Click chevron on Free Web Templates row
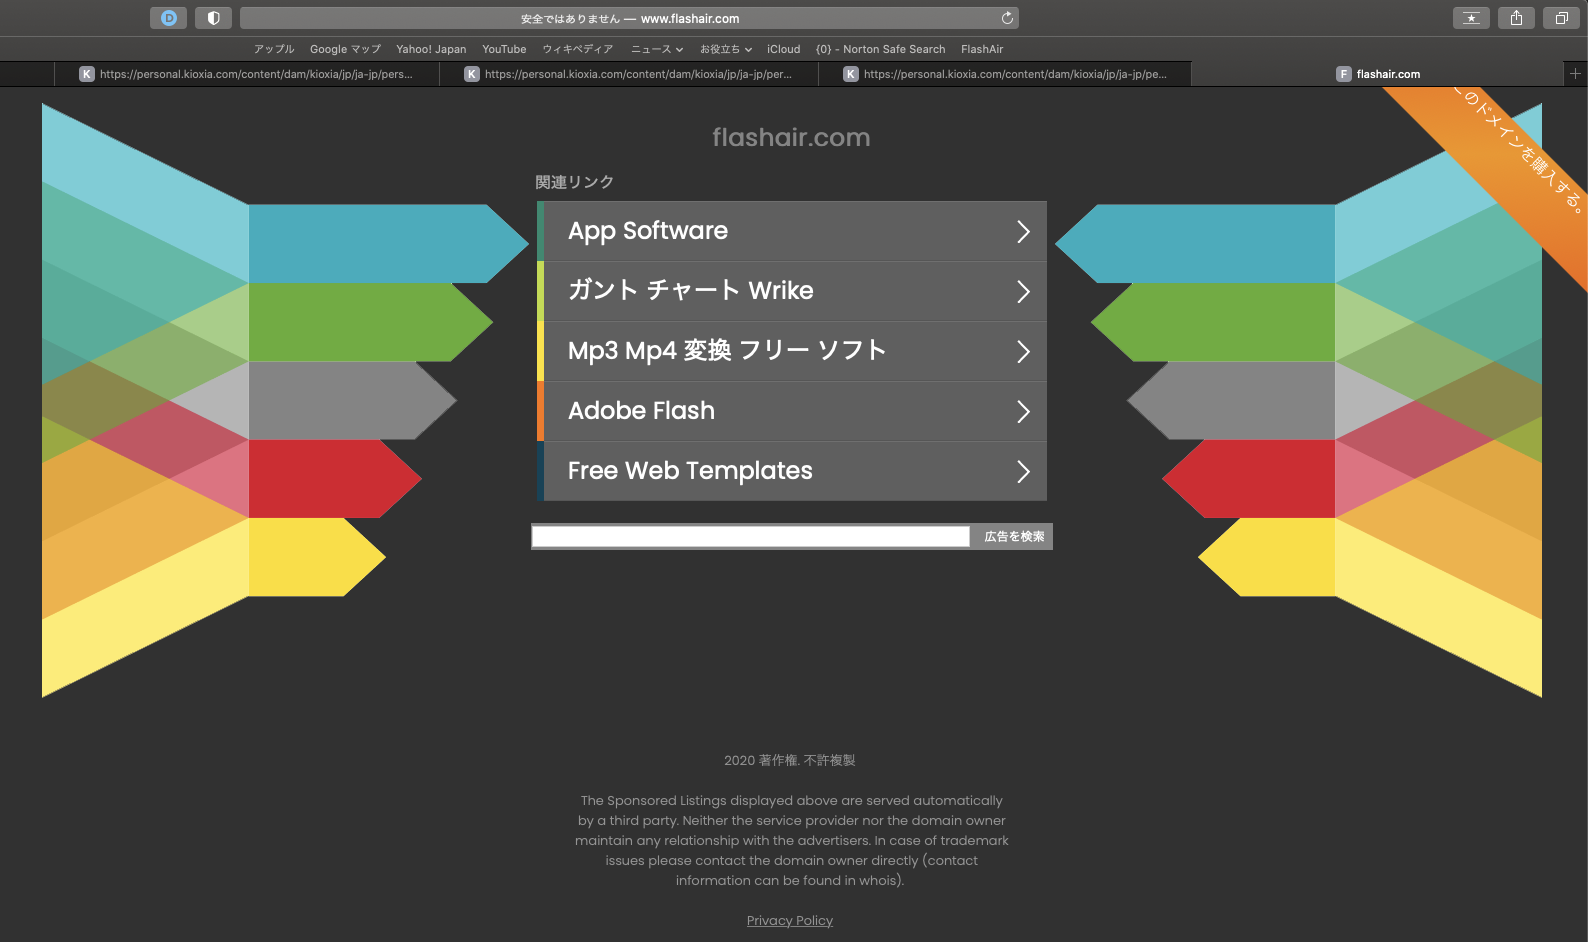1588x942 pixels. click(1023, 472)
